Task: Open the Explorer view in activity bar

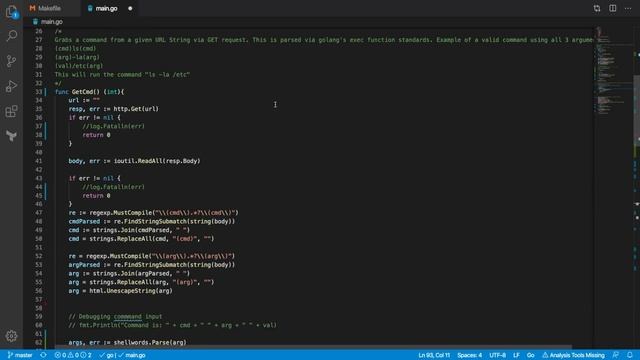Action: pyautogui.click(x=11, y=11)
